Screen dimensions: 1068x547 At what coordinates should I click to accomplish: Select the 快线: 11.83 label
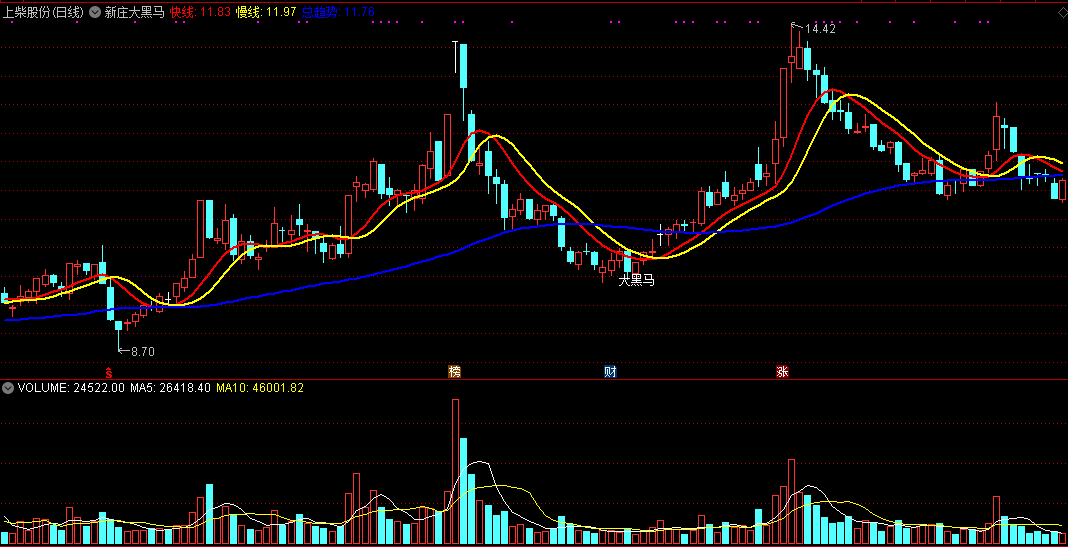201,12
